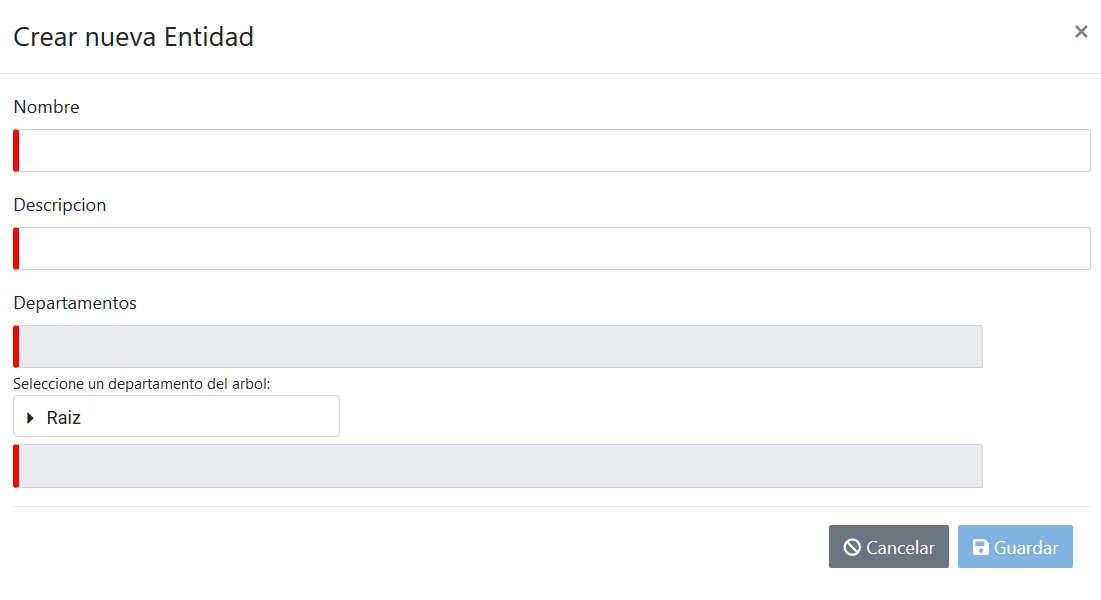
Task: Click the red required marker on Descripcion
Action: [x=16, y=249]
